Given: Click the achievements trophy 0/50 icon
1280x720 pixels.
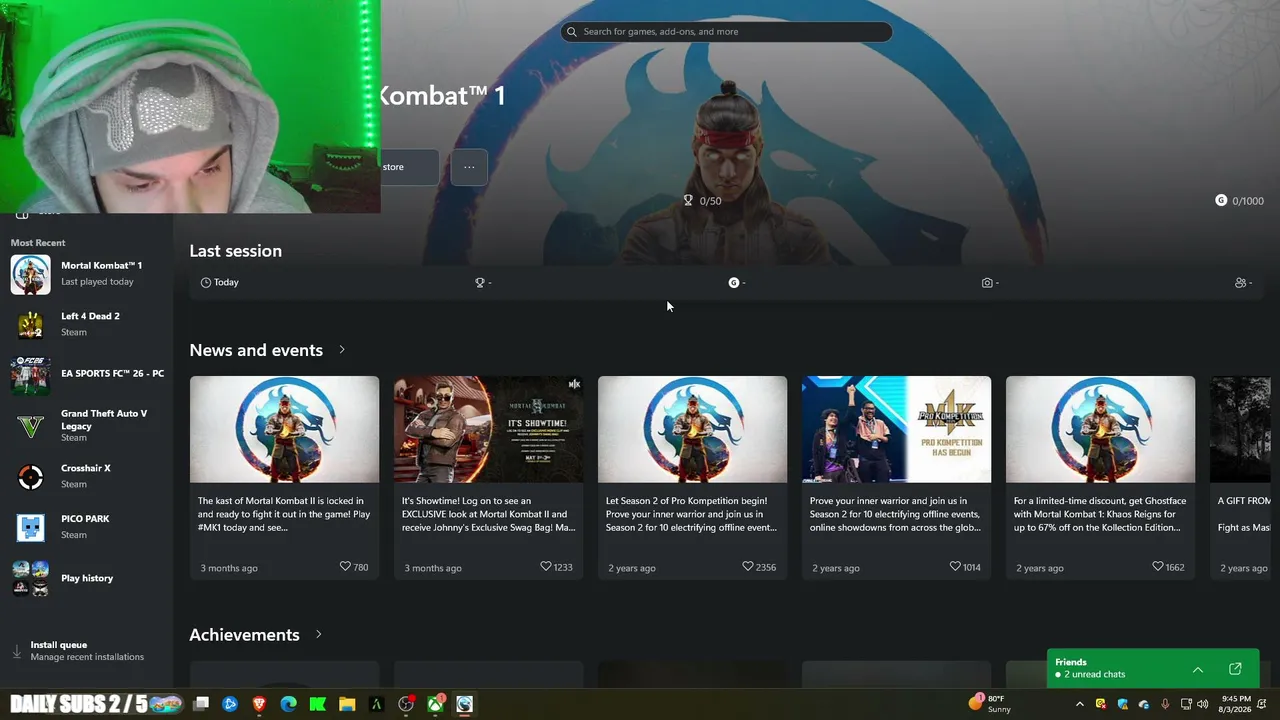Looking at the screenshot, I should coord(688,201).
